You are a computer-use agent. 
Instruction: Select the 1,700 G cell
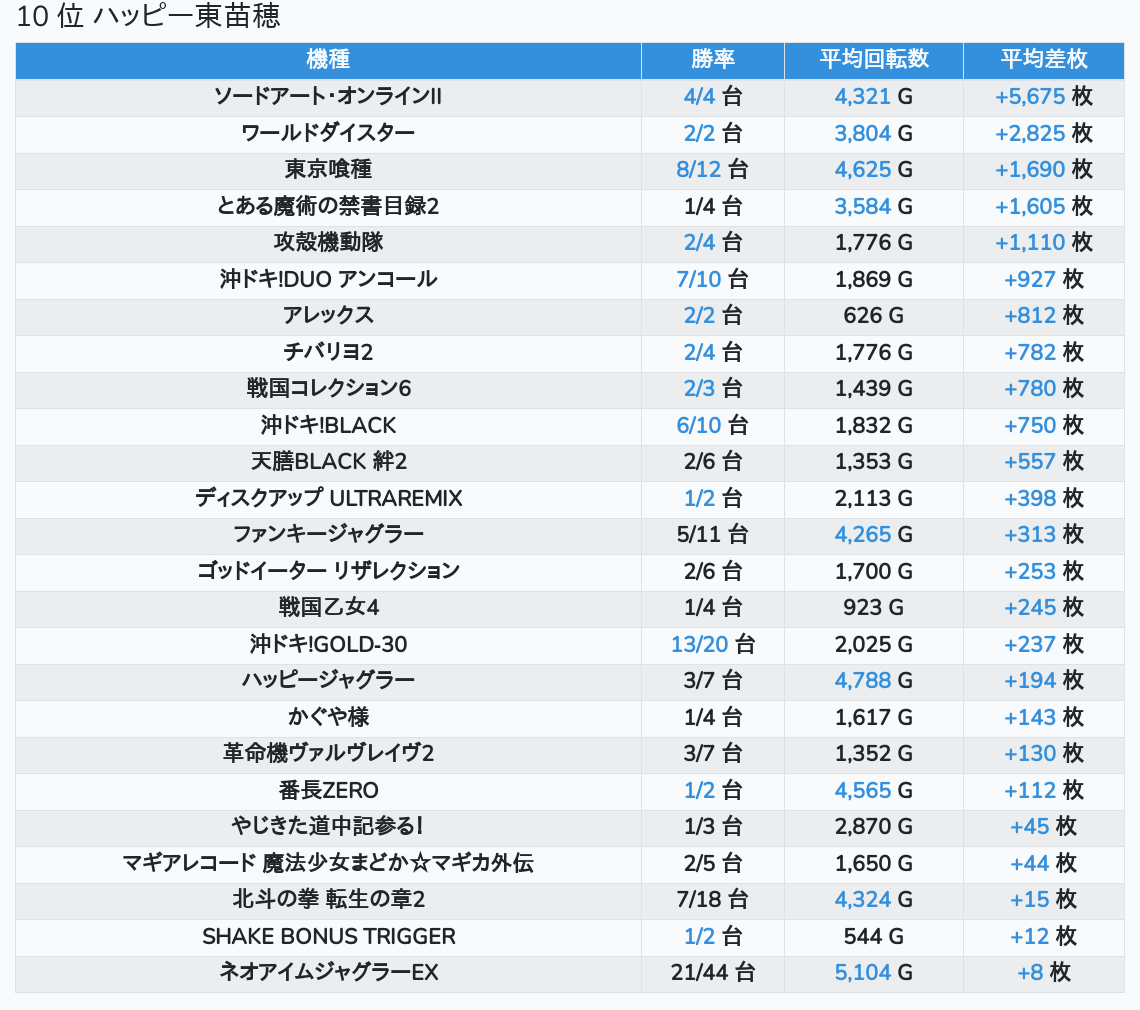pyautogui.click(x=874, y=572)
